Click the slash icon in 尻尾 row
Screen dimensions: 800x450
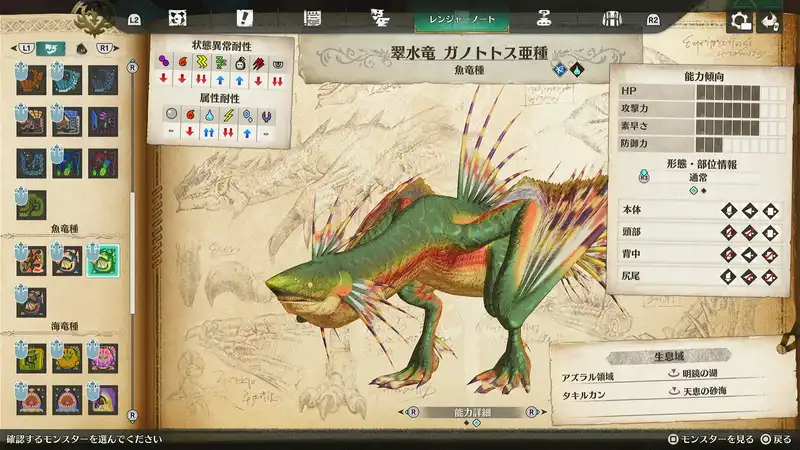point(729,277)
